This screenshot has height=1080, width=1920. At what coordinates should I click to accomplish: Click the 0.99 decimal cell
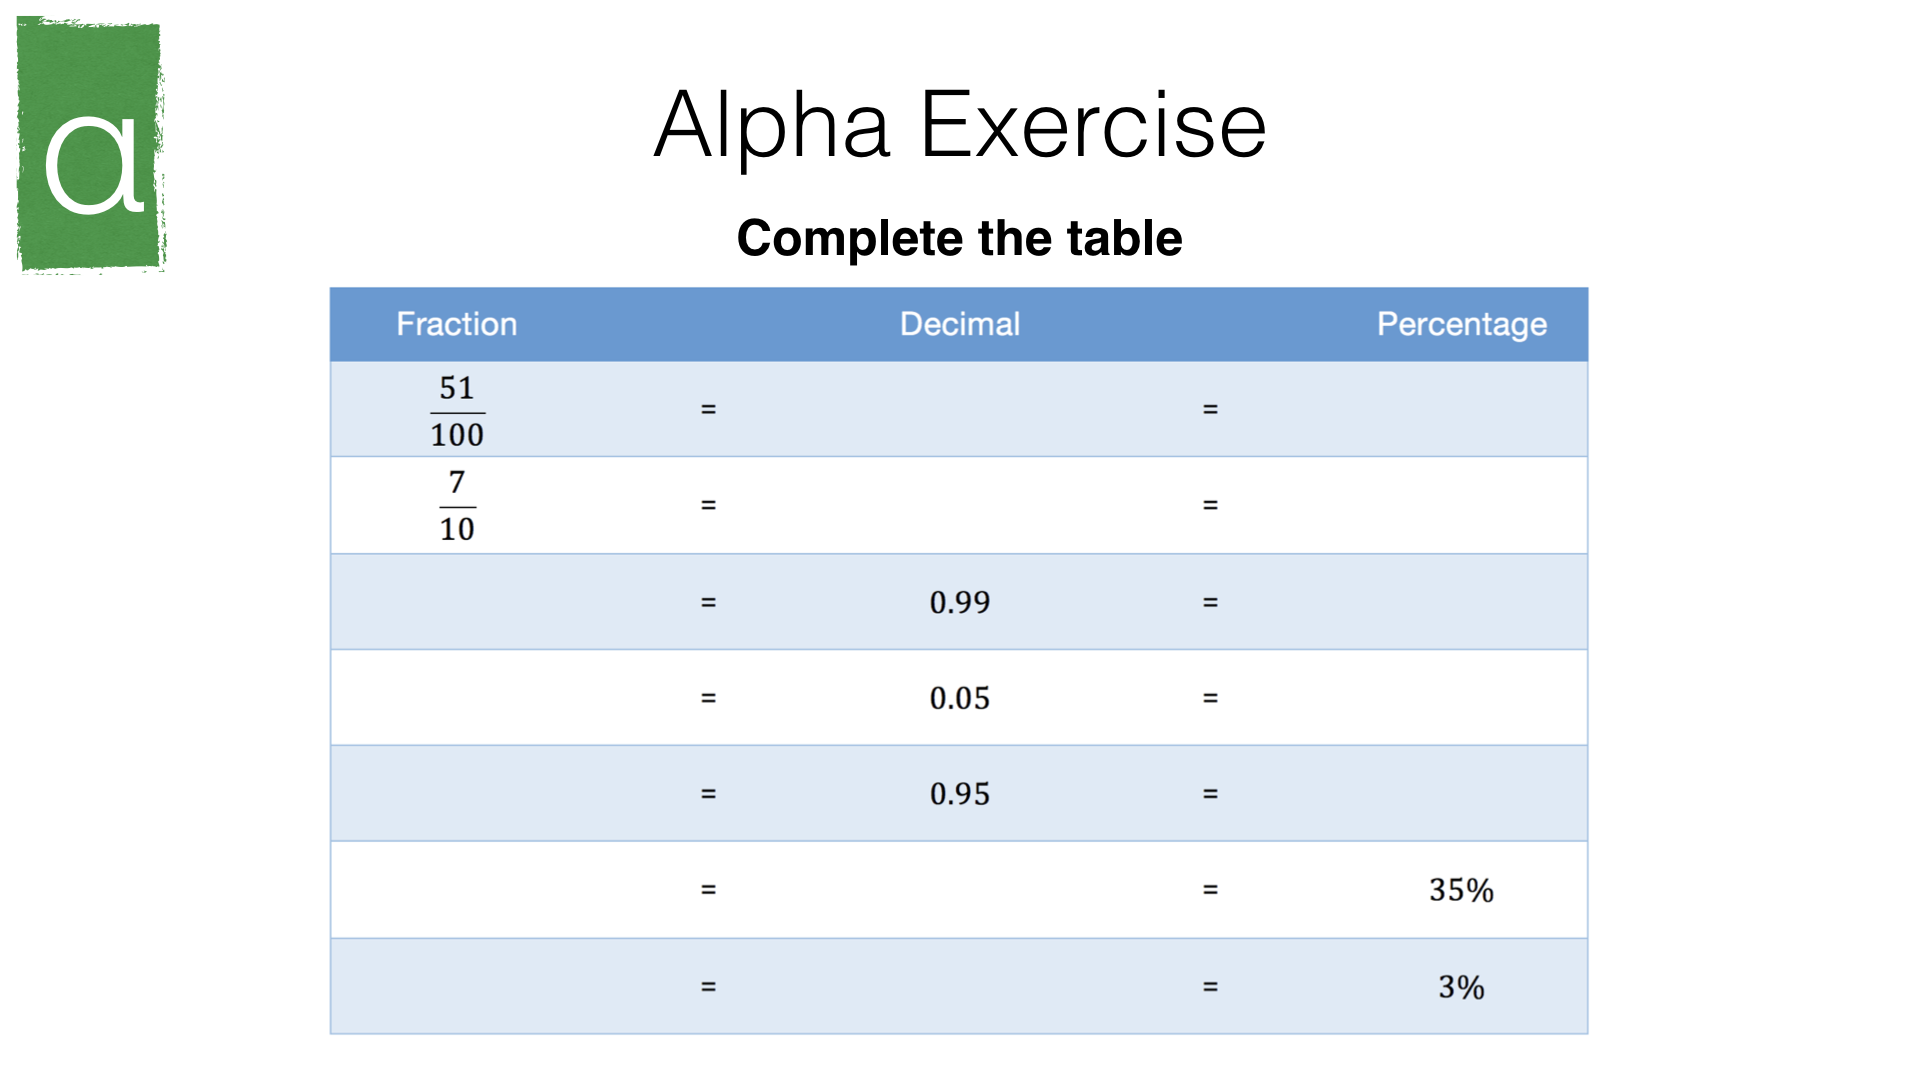tap(960, 602)
